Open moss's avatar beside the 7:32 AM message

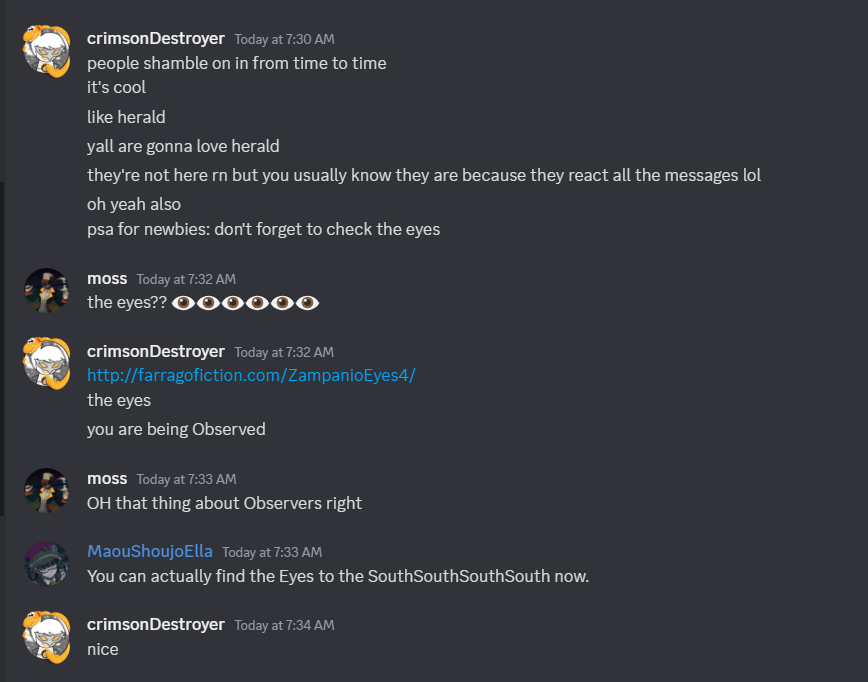pos(46,290)
